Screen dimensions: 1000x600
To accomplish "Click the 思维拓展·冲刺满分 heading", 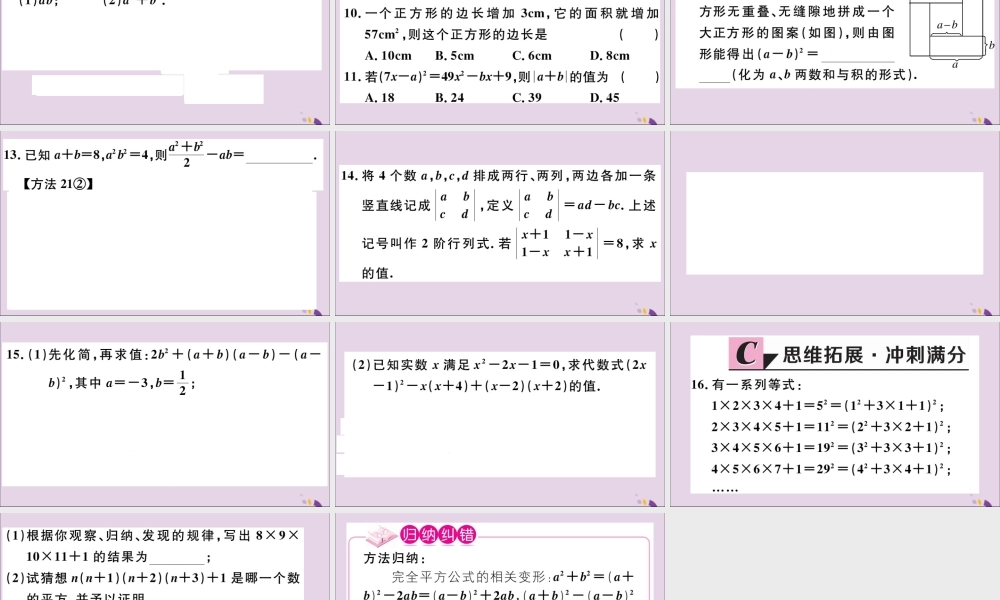I will tap(874, 355).
